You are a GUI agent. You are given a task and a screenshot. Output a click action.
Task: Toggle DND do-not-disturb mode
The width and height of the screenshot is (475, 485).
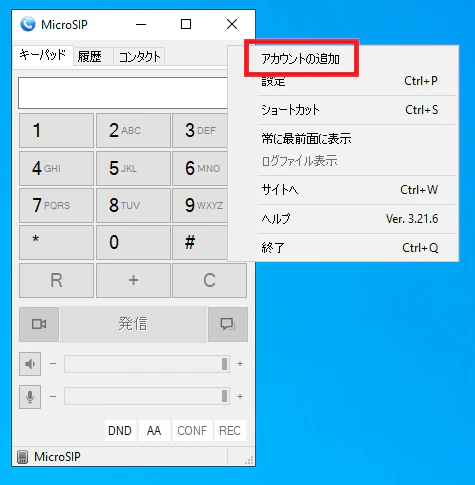point(120,431)
